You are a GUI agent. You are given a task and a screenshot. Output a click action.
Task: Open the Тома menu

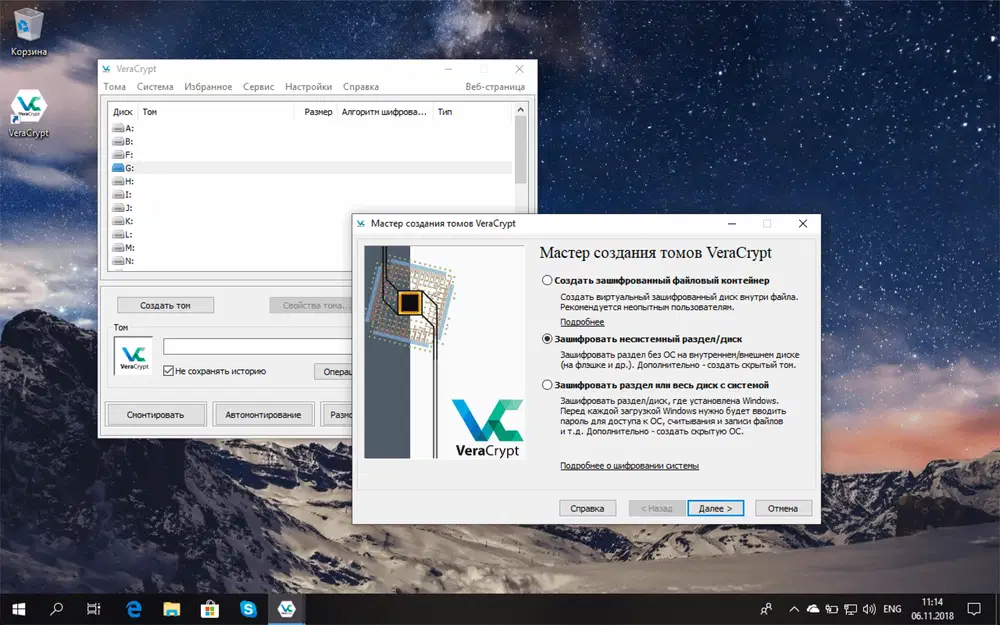click(x=115, y=87)
